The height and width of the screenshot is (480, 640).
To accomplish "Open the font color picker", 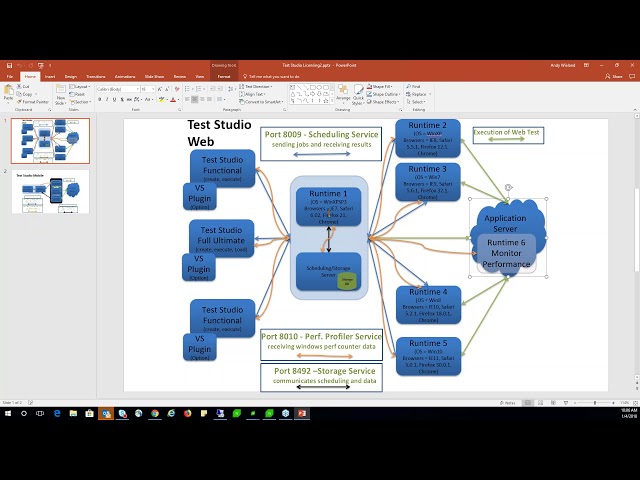I will point(174,100).
